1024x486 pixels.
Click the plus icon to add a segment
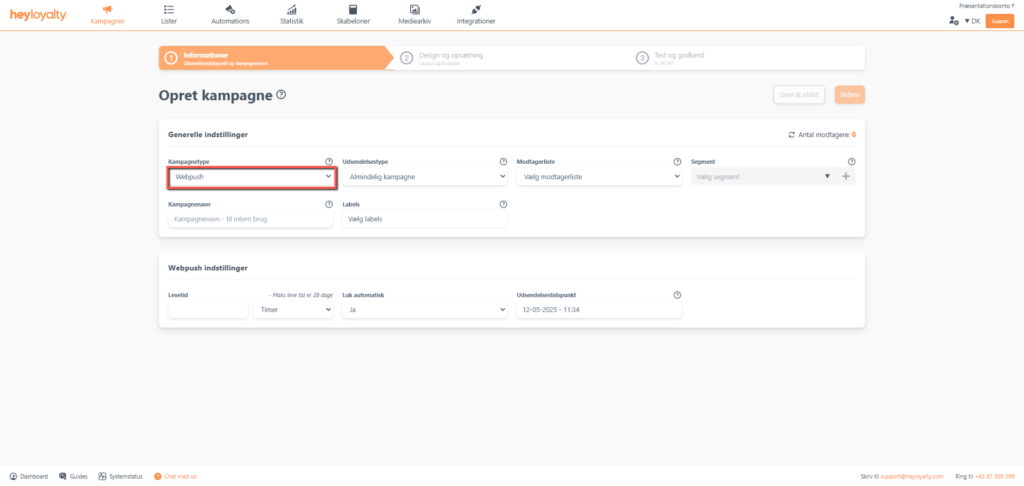pyautogui.click(x=846, y=177)
